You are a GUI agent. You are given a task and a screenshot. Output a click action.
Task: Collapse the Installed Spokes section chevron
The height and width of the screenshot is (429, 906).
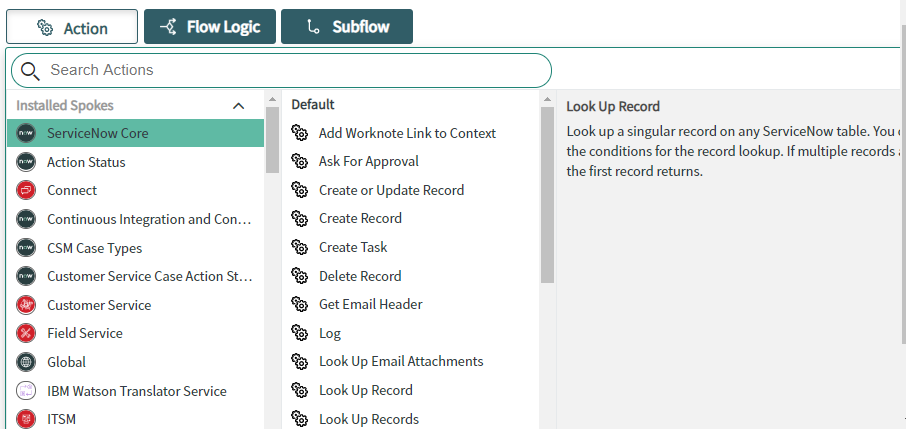click(238, 106)
